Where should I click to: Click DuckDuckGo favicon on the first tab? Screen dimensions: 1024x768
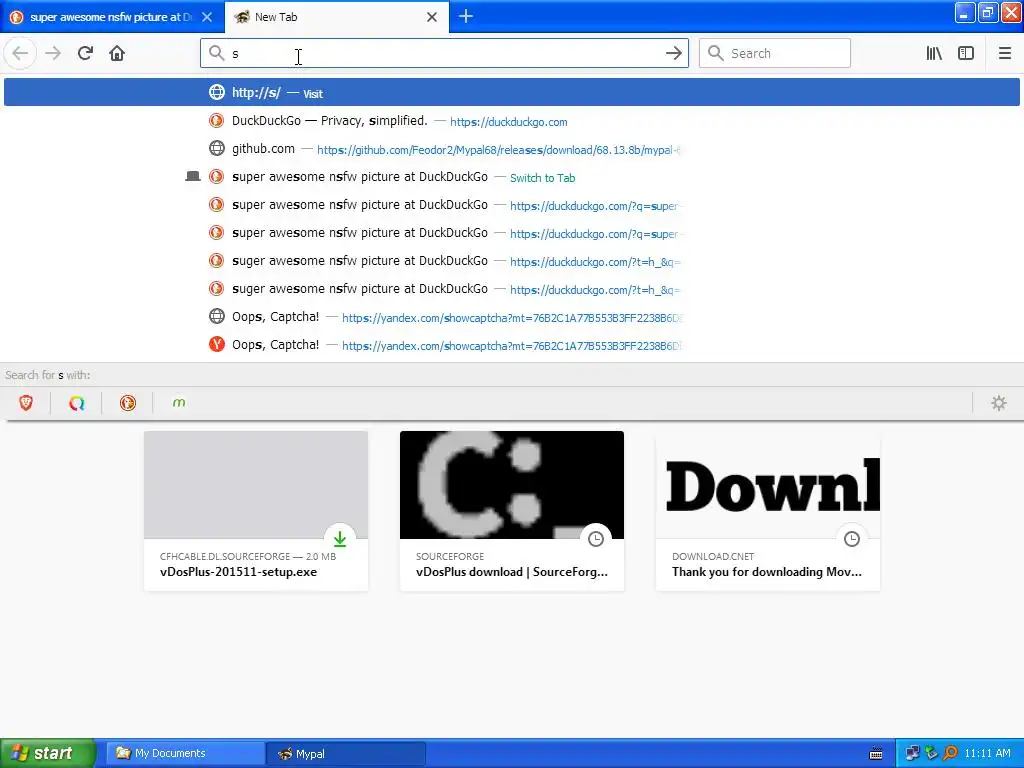coord(17,17)
